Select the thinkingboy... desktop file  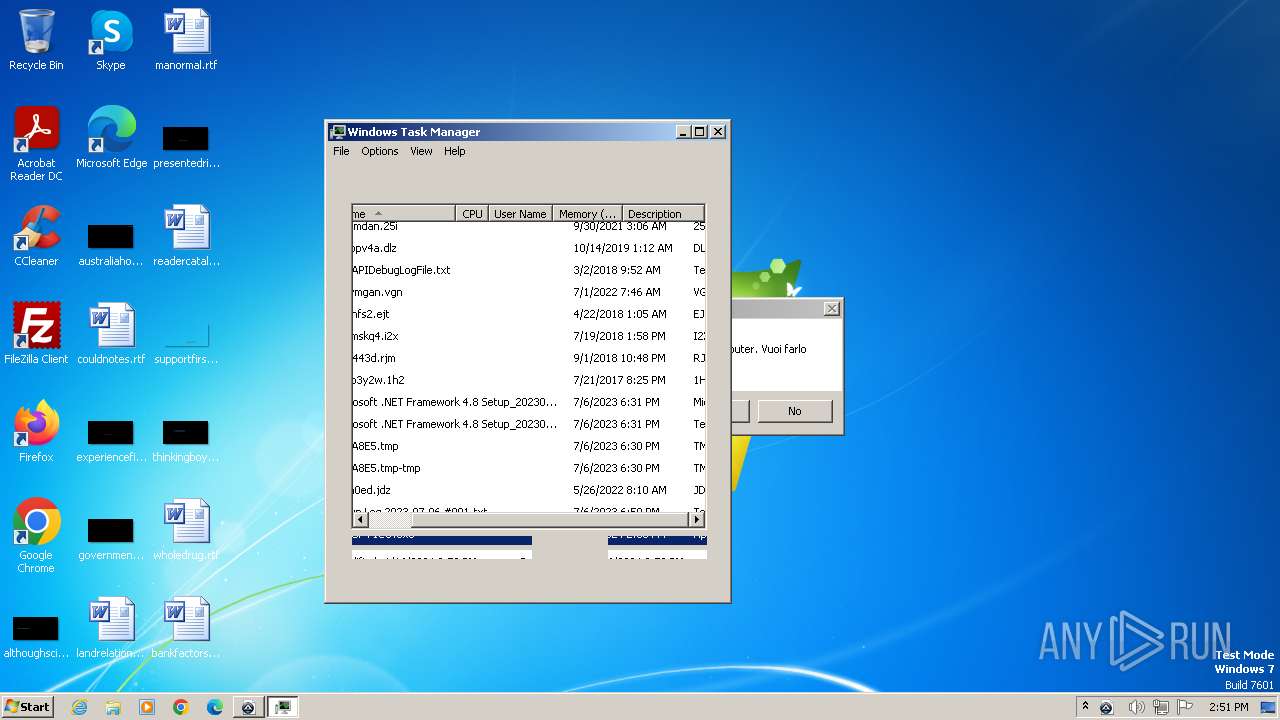(x=186, y=440)
